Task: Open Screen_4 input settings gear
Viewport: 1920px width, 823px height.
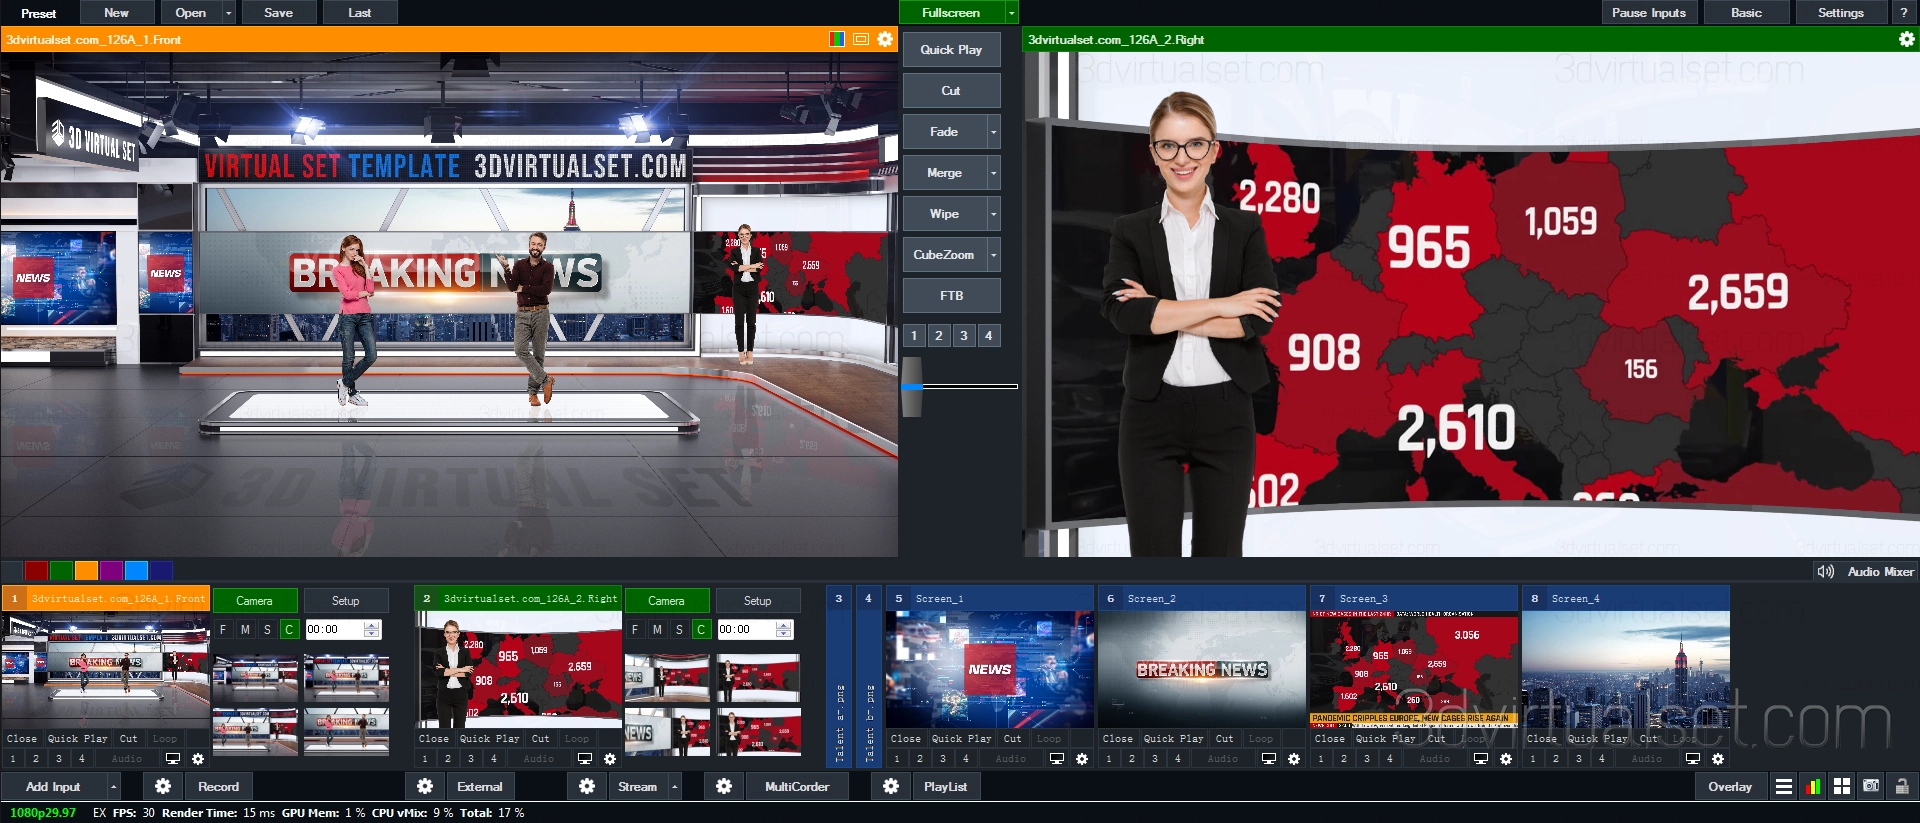Action: 1718,759
